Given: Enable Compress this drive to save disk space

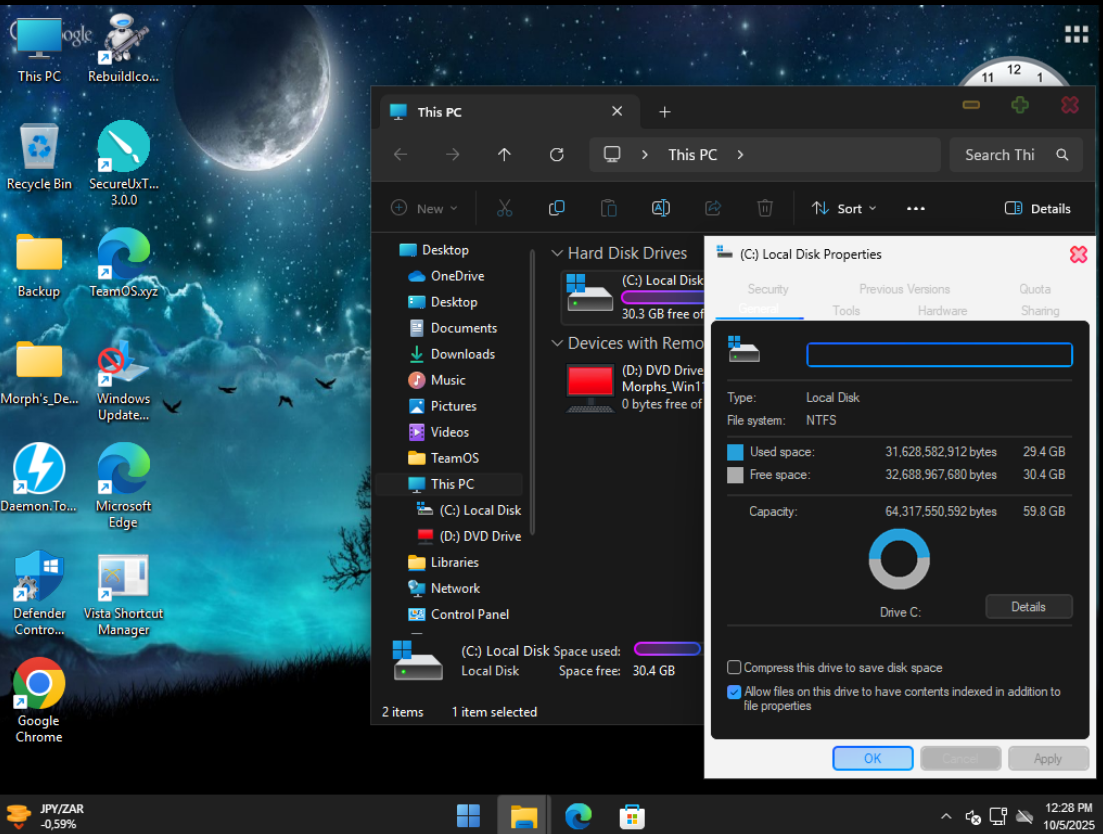Looking at the screenshot, I should pyautogui.click(x=735, y=668).
